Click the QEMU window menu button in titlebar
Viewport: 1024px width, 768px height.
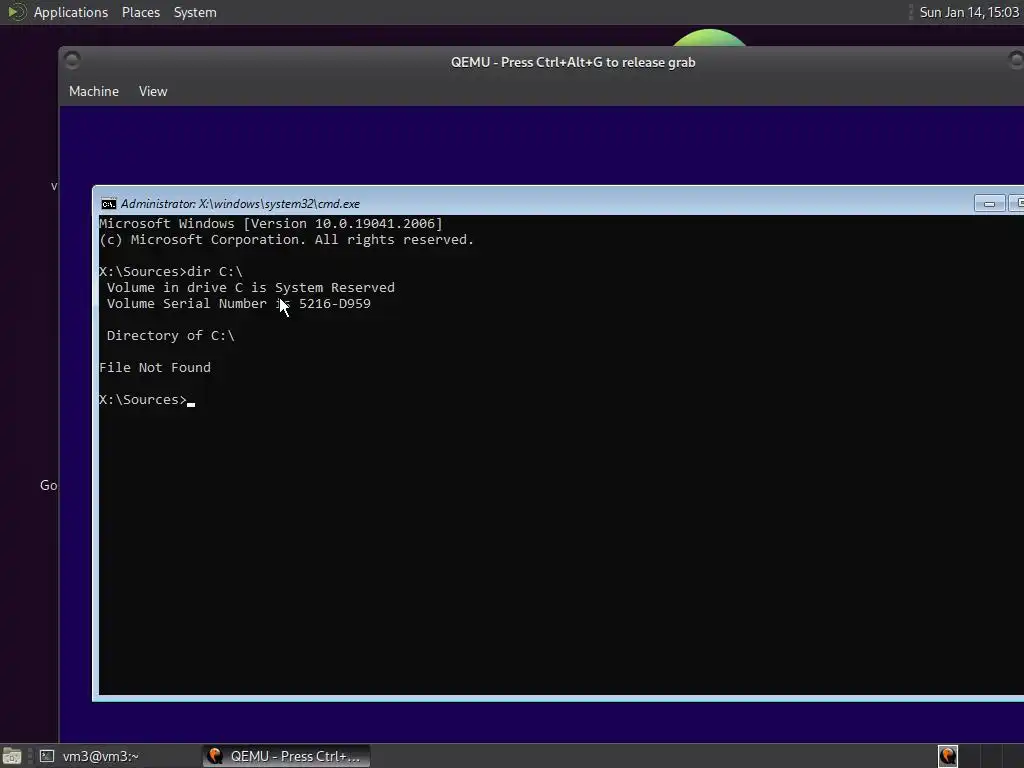point(72,61)
